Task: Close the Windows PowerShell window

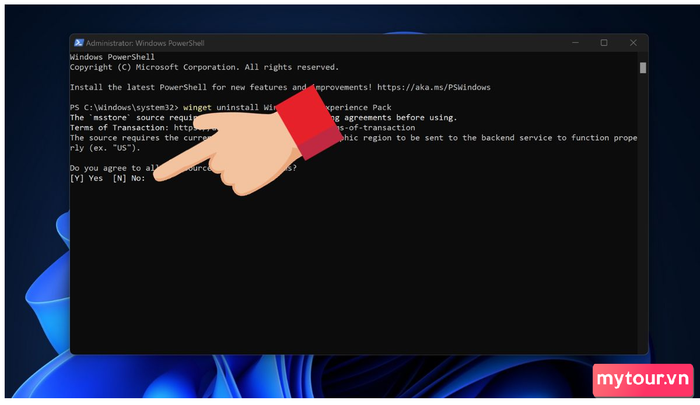Action: [633, 43]
